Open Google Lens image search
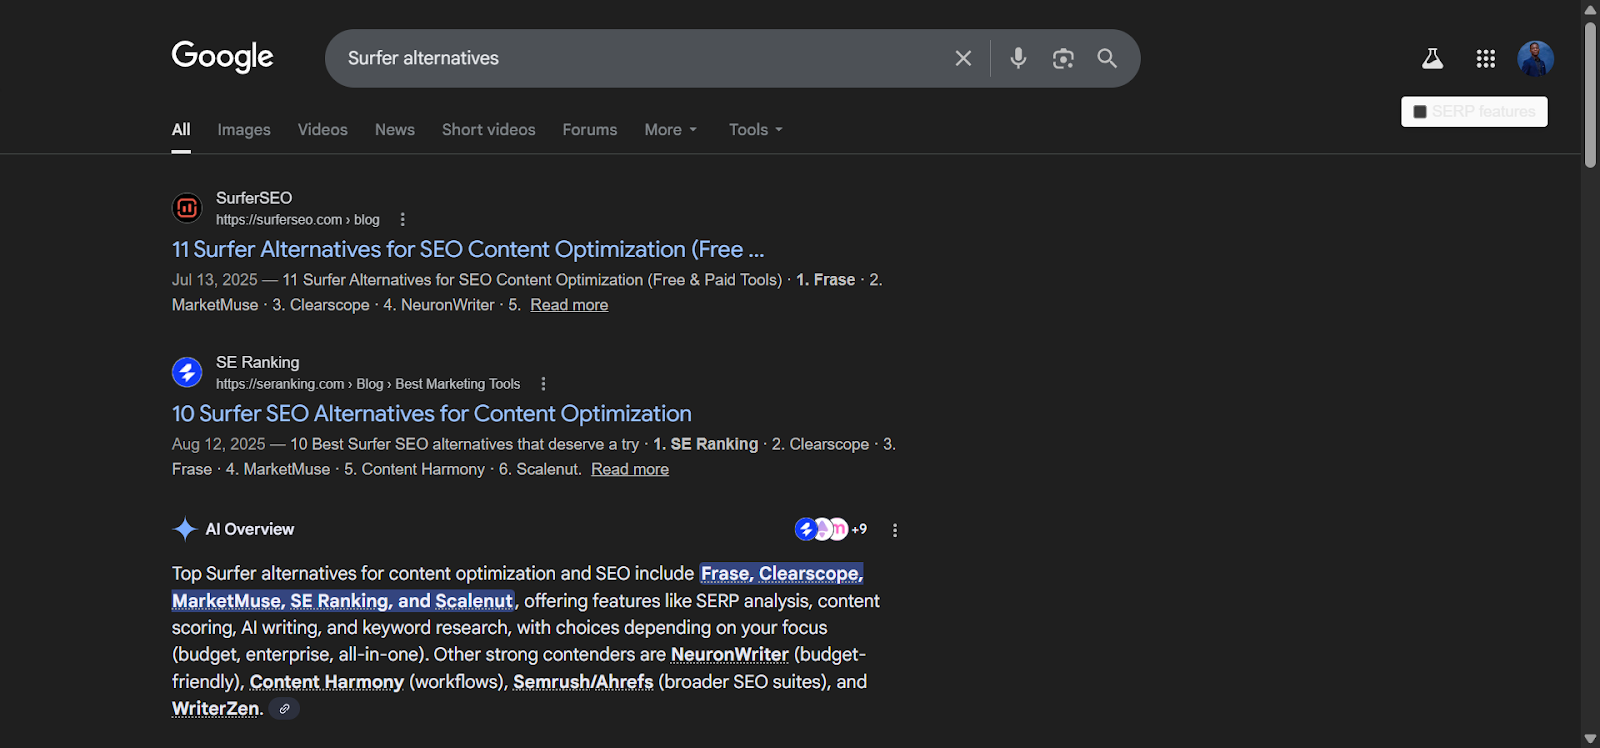Image resolution: width=1600 pixels, height=748 pixels. pyautogui.click(x=1063, y=58)
